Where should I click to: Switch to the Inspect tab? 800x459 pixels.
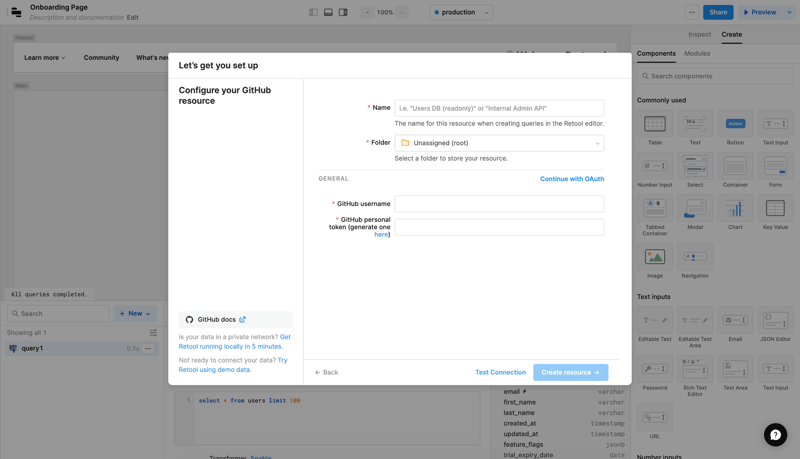699,35
